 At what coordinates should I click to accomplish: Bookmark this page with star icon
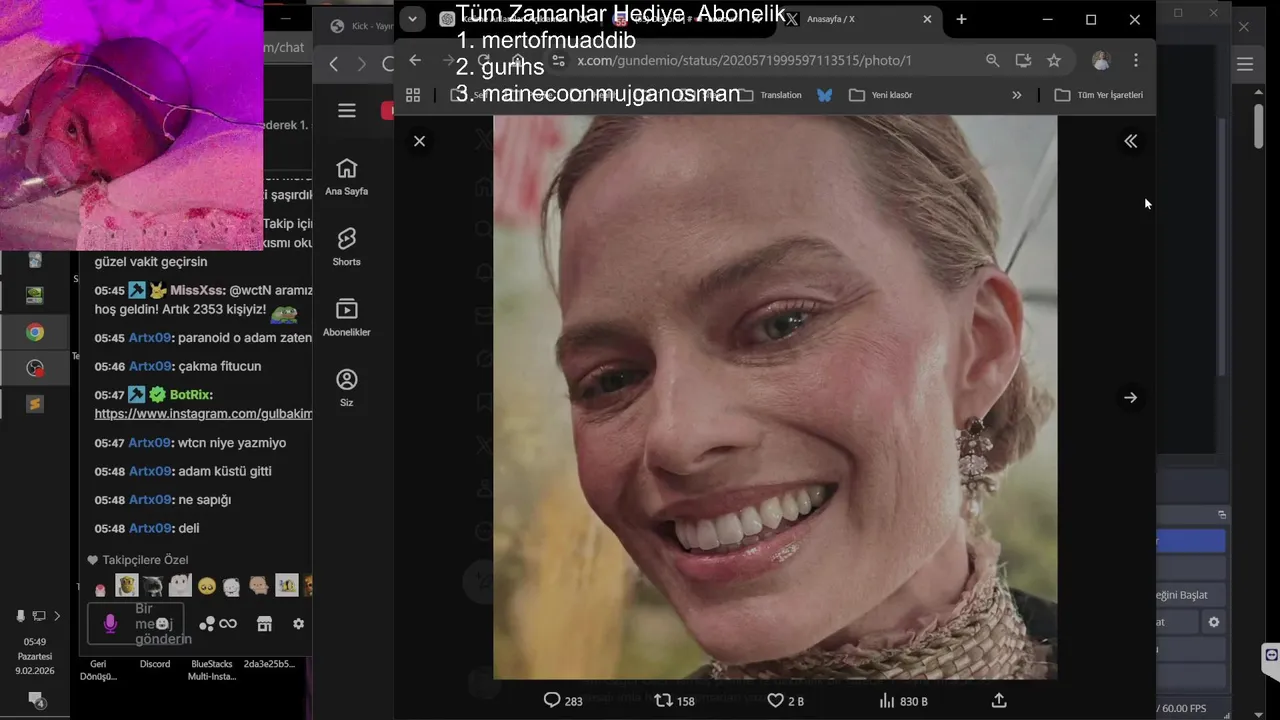pyautogui.click(x=1054, y=60)
